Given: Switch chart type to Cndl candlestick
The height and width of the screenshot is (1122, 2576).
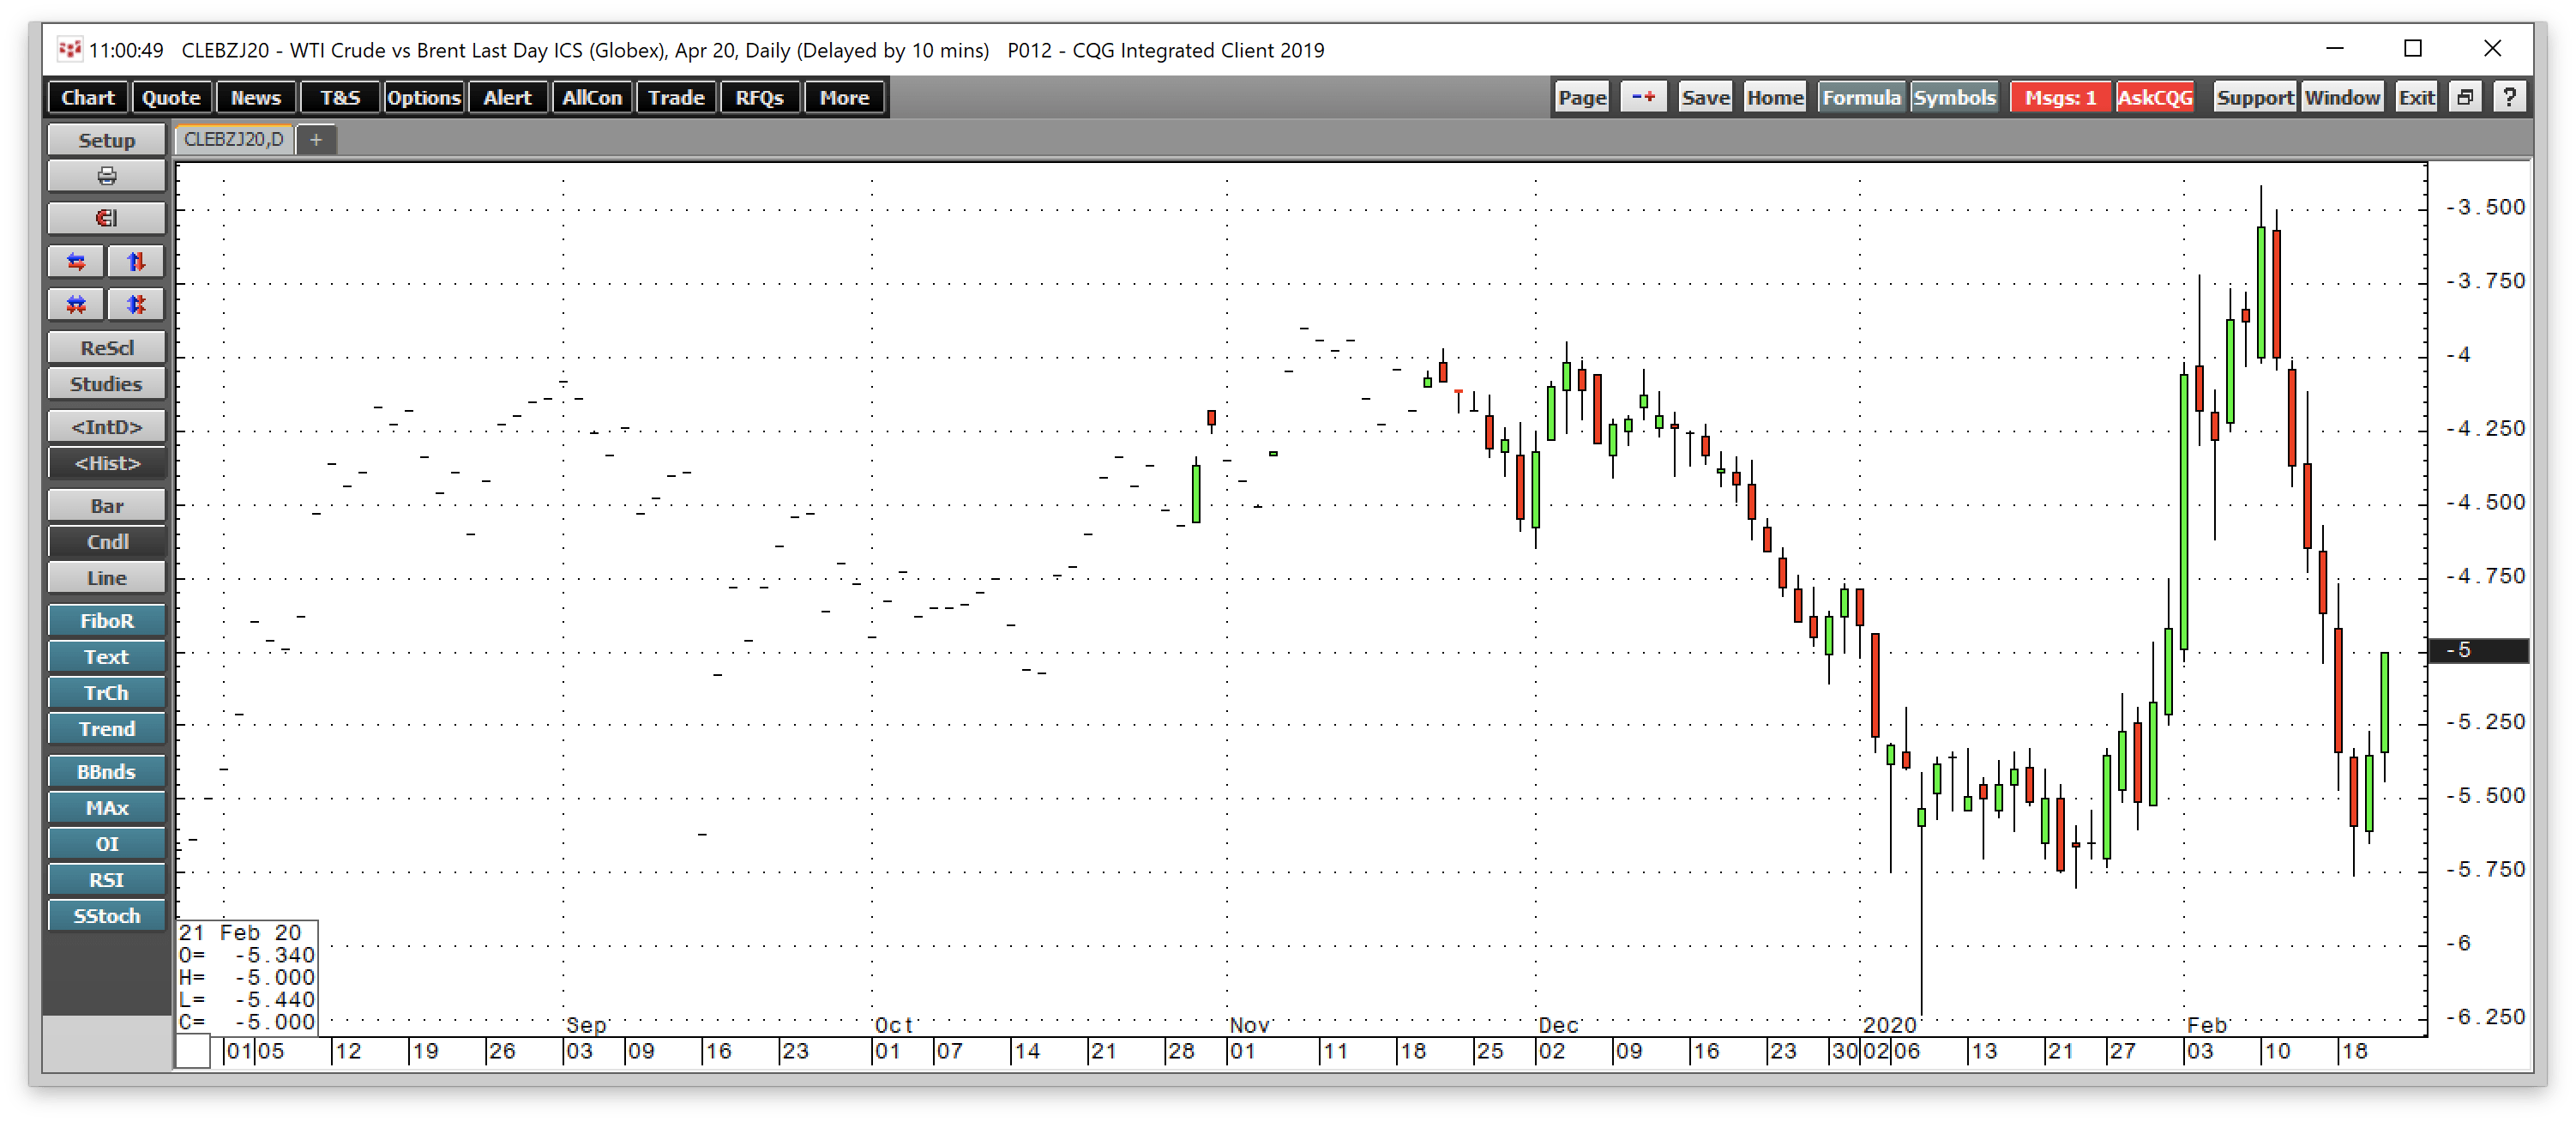Looking at the screenshot, I should [106, 542].
